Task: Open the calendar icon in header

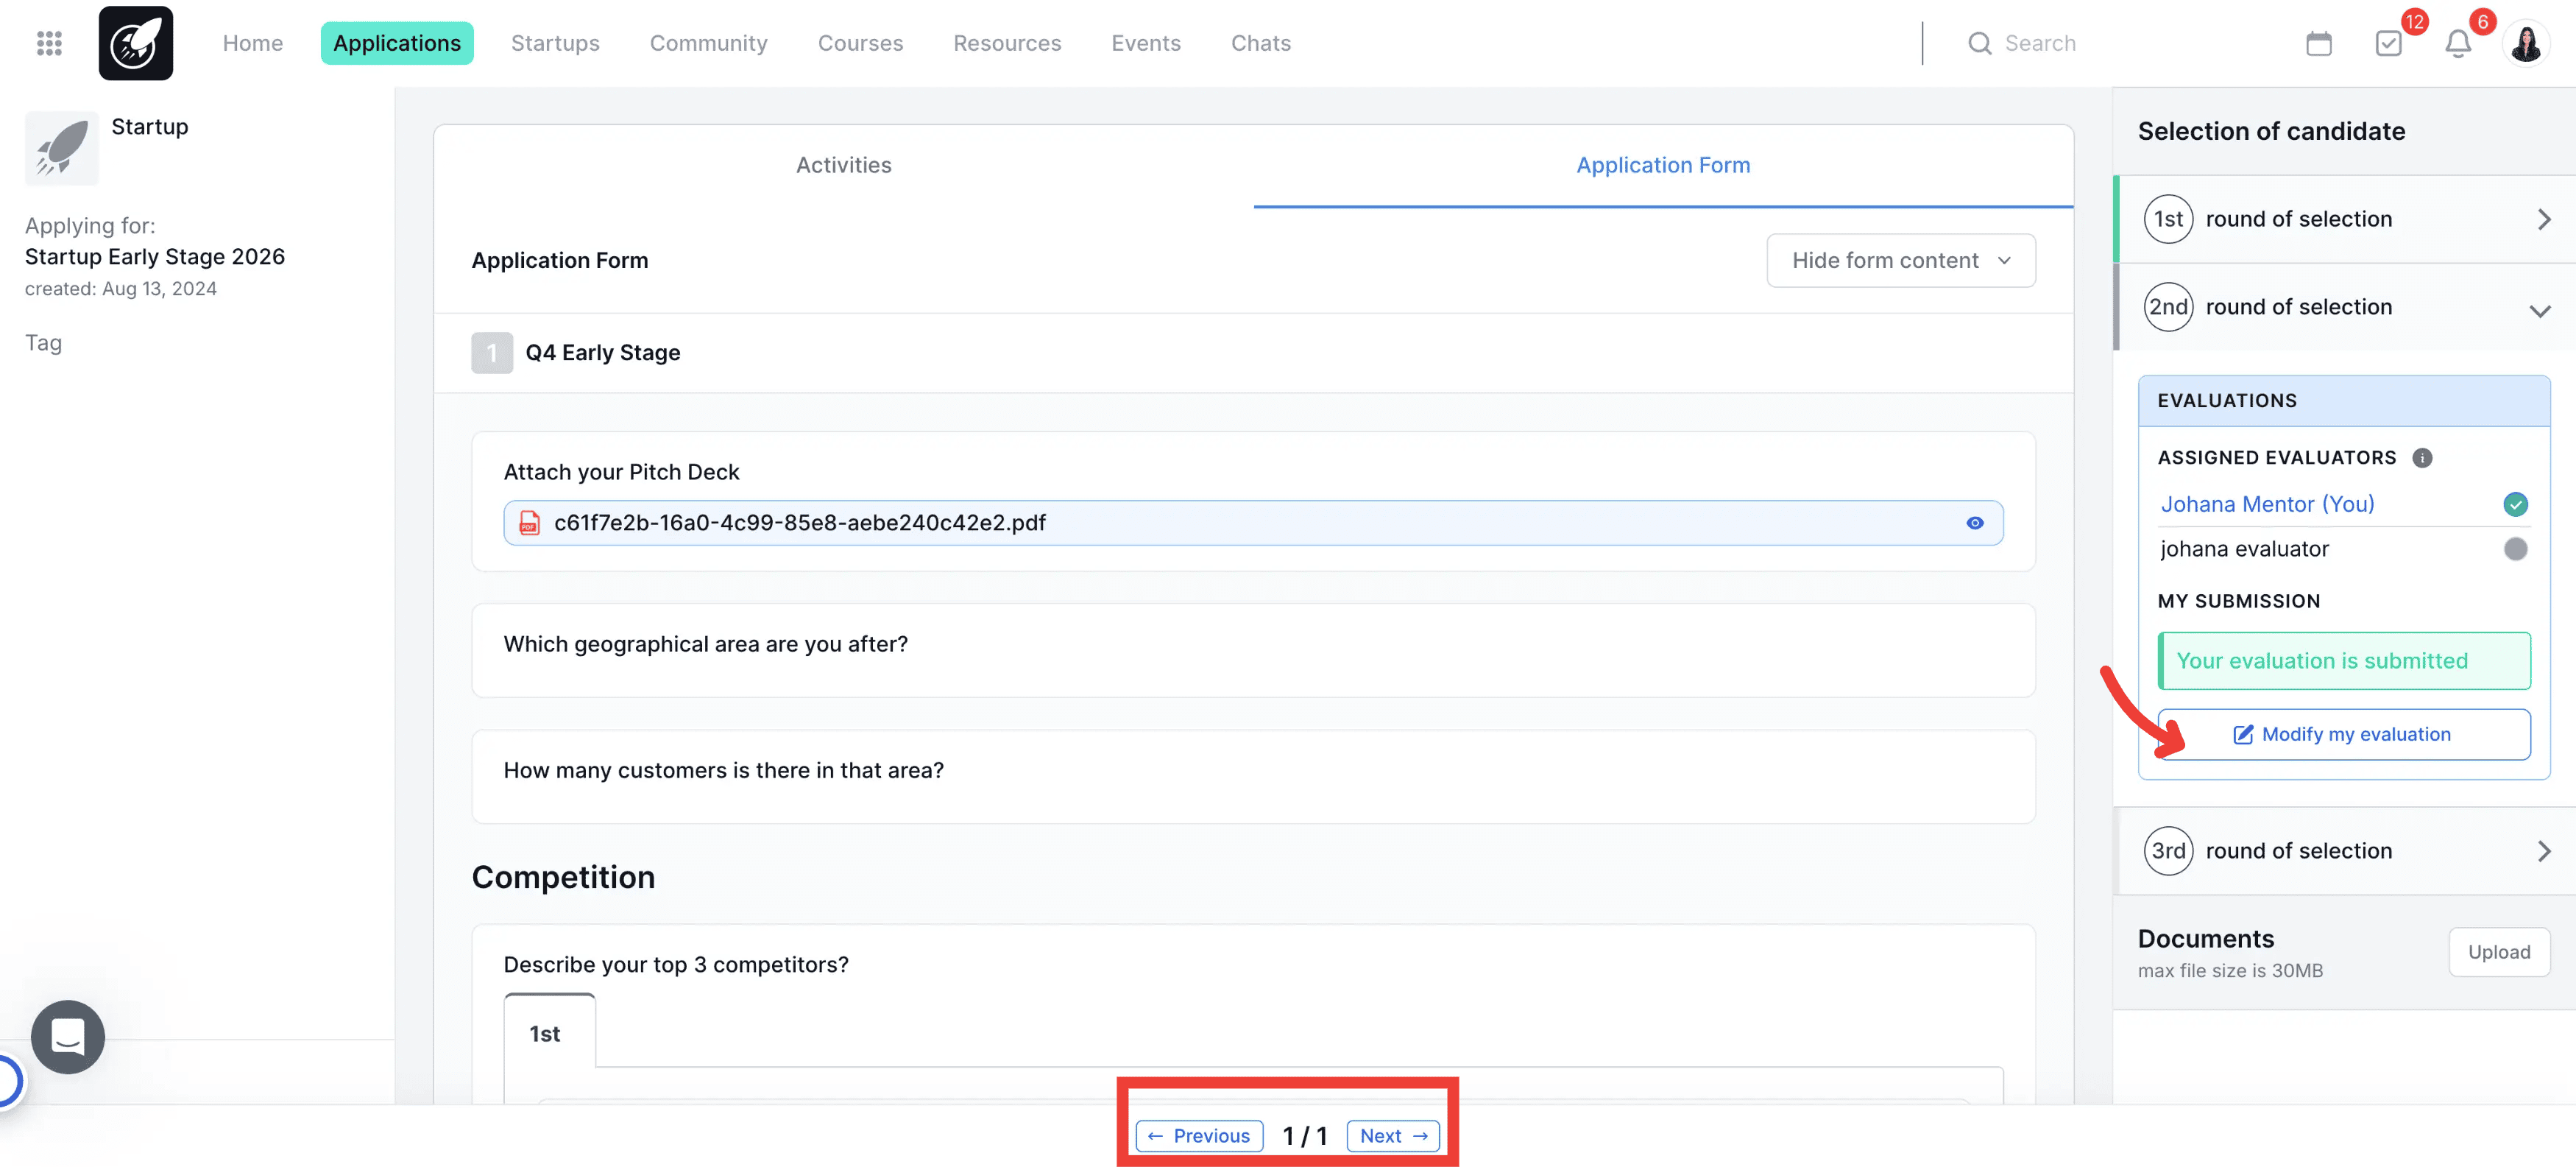Action: pyautogui.click(x=2318, y=43)
